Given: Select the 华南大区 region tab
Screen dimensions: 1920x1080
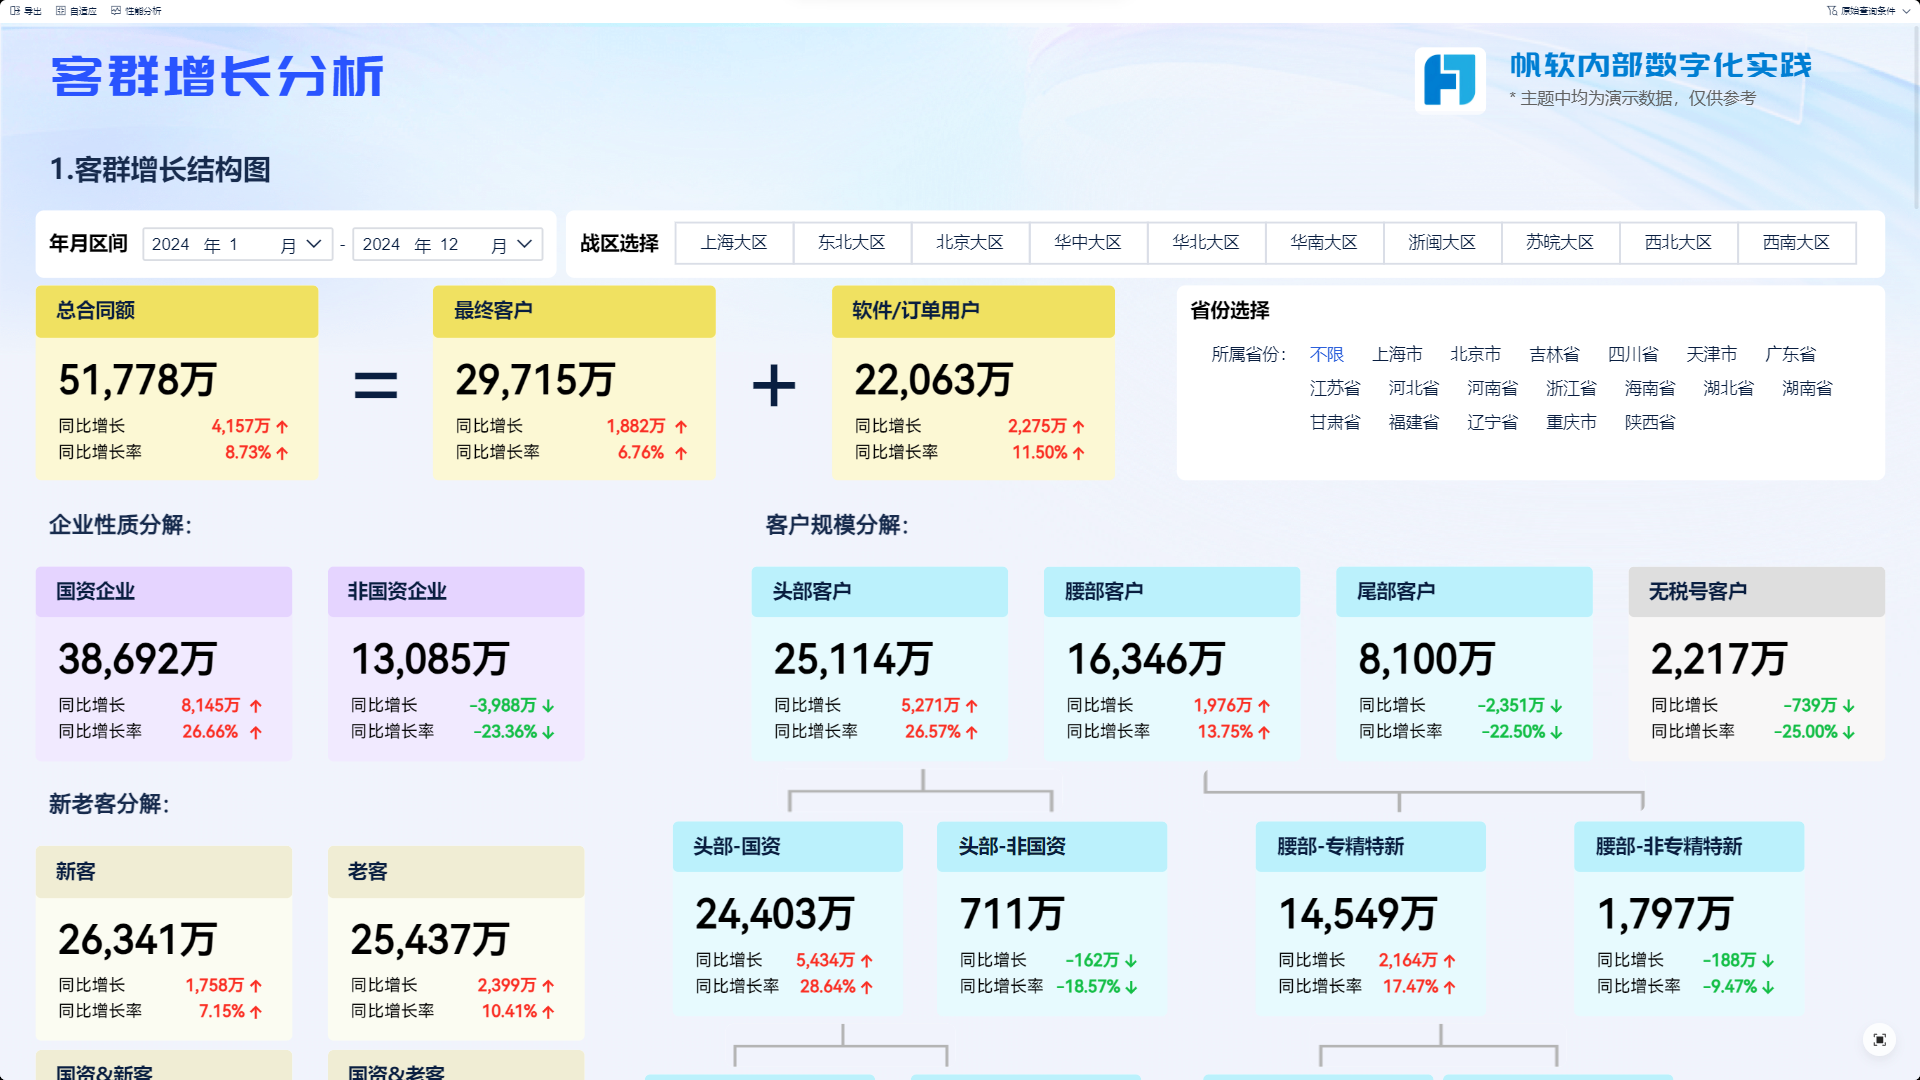Looking at the screenshot, I should click(1324, 243).
